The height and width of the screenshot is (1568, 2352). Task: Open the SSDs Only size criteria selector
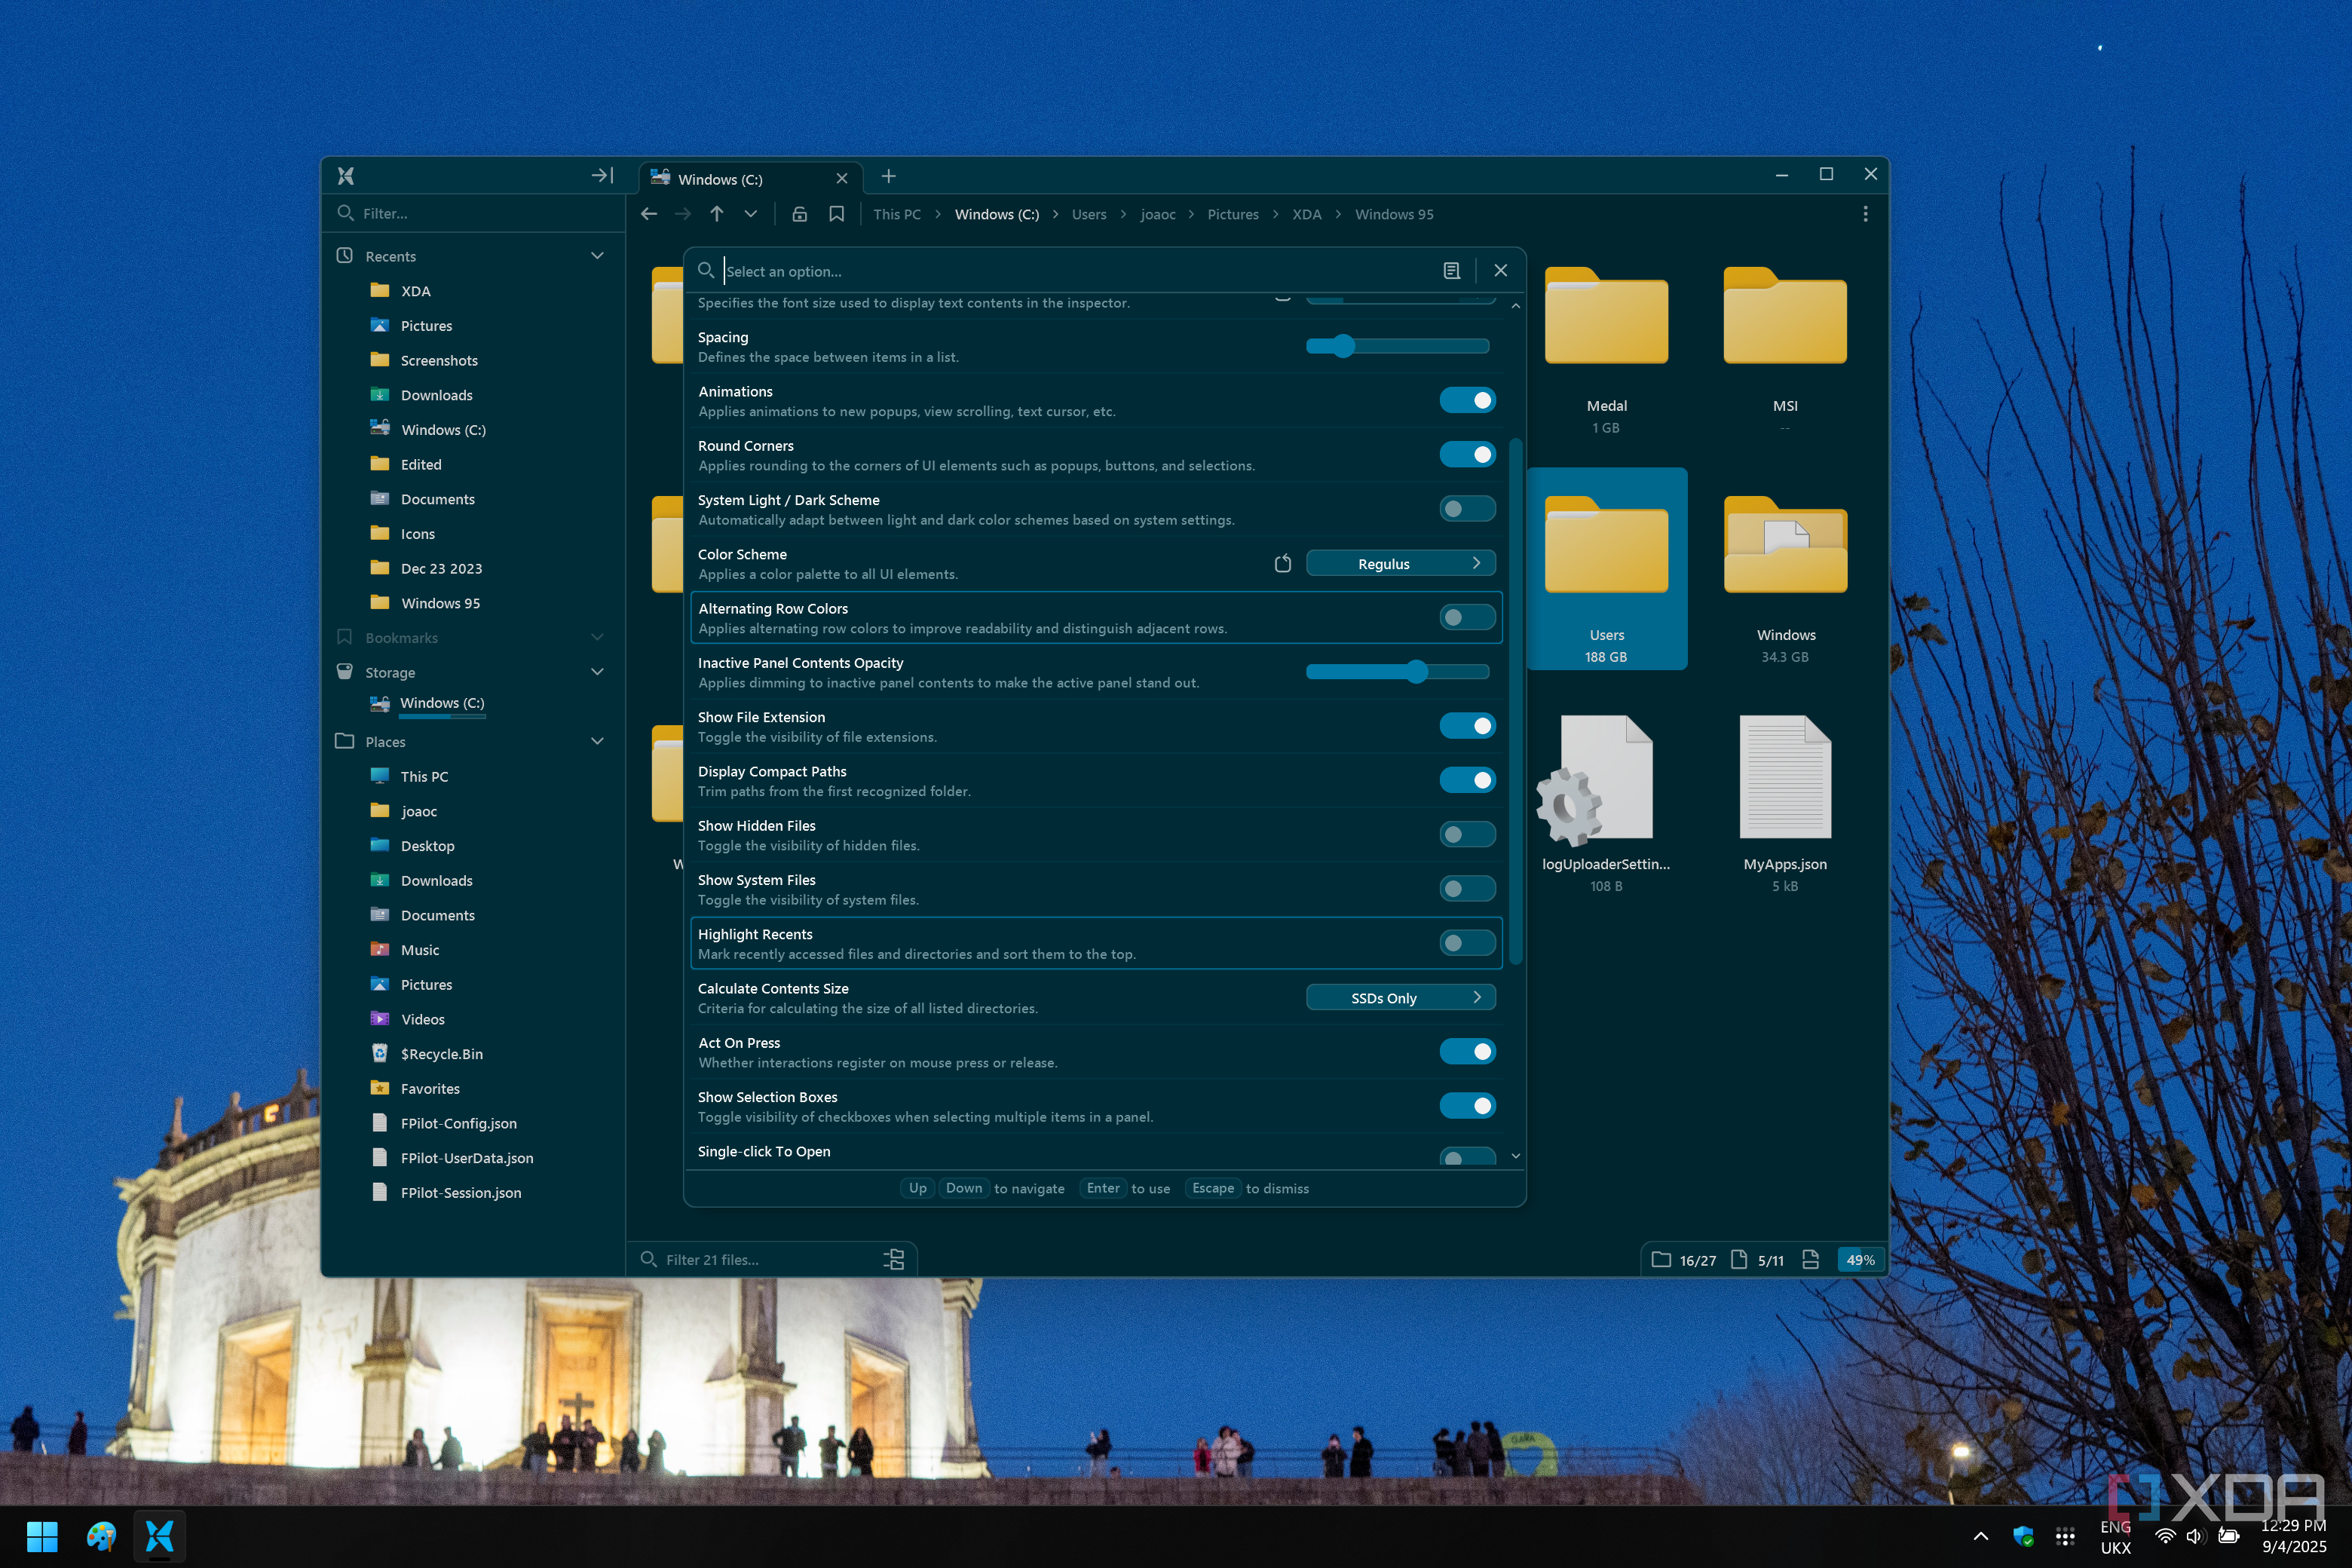pyautogui.click(x=1400, y=998)
